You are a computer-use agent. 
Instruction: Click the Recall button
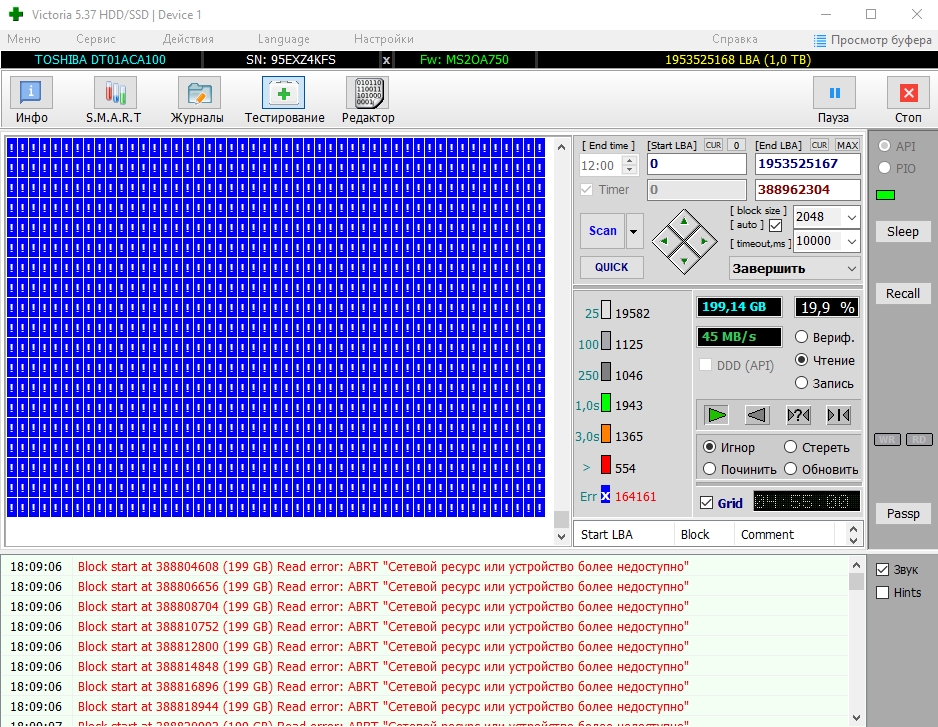(902, 293)
